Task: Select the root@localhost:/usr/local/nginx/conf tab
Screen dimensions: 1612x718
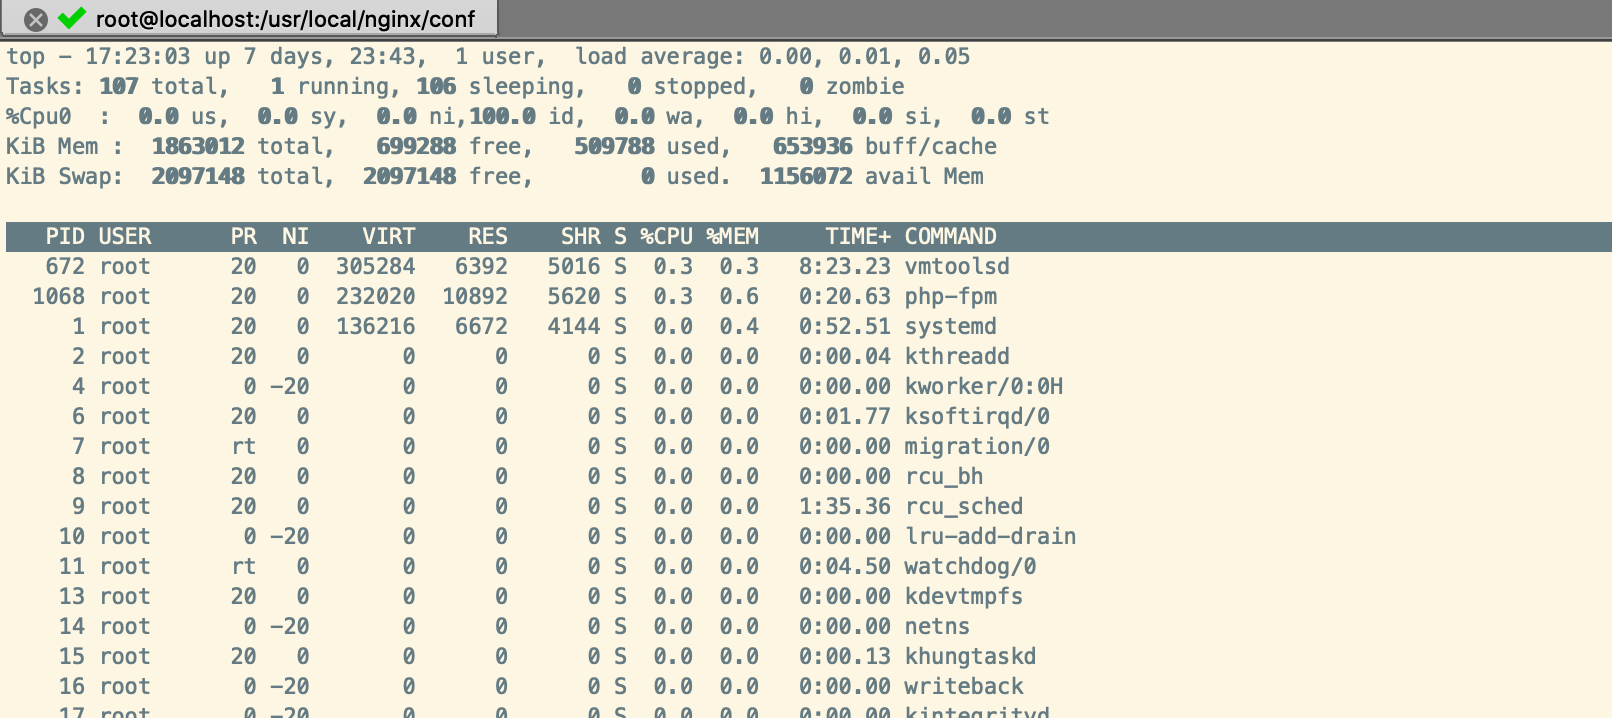Action: (285, 19)
